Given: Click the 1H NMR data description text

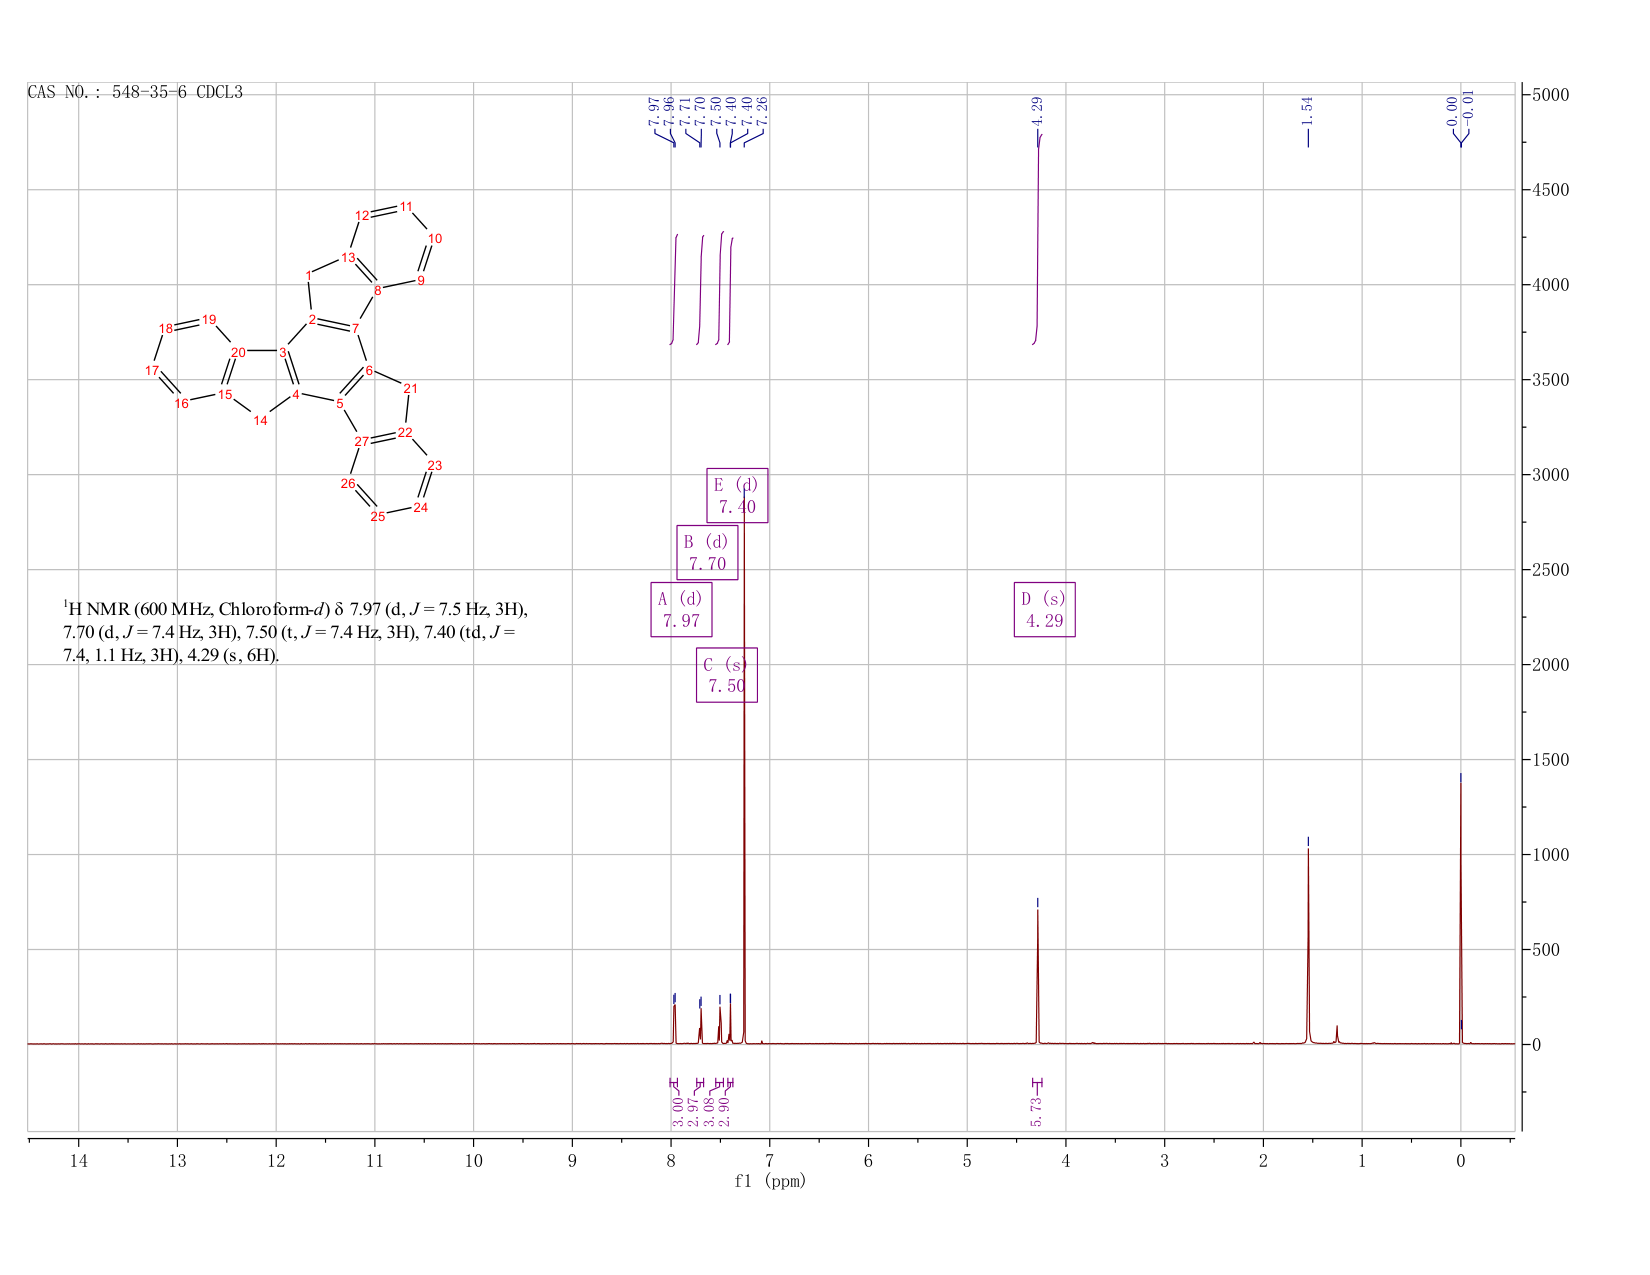Looking at the screenshot, I should click(x=295, y=632).
